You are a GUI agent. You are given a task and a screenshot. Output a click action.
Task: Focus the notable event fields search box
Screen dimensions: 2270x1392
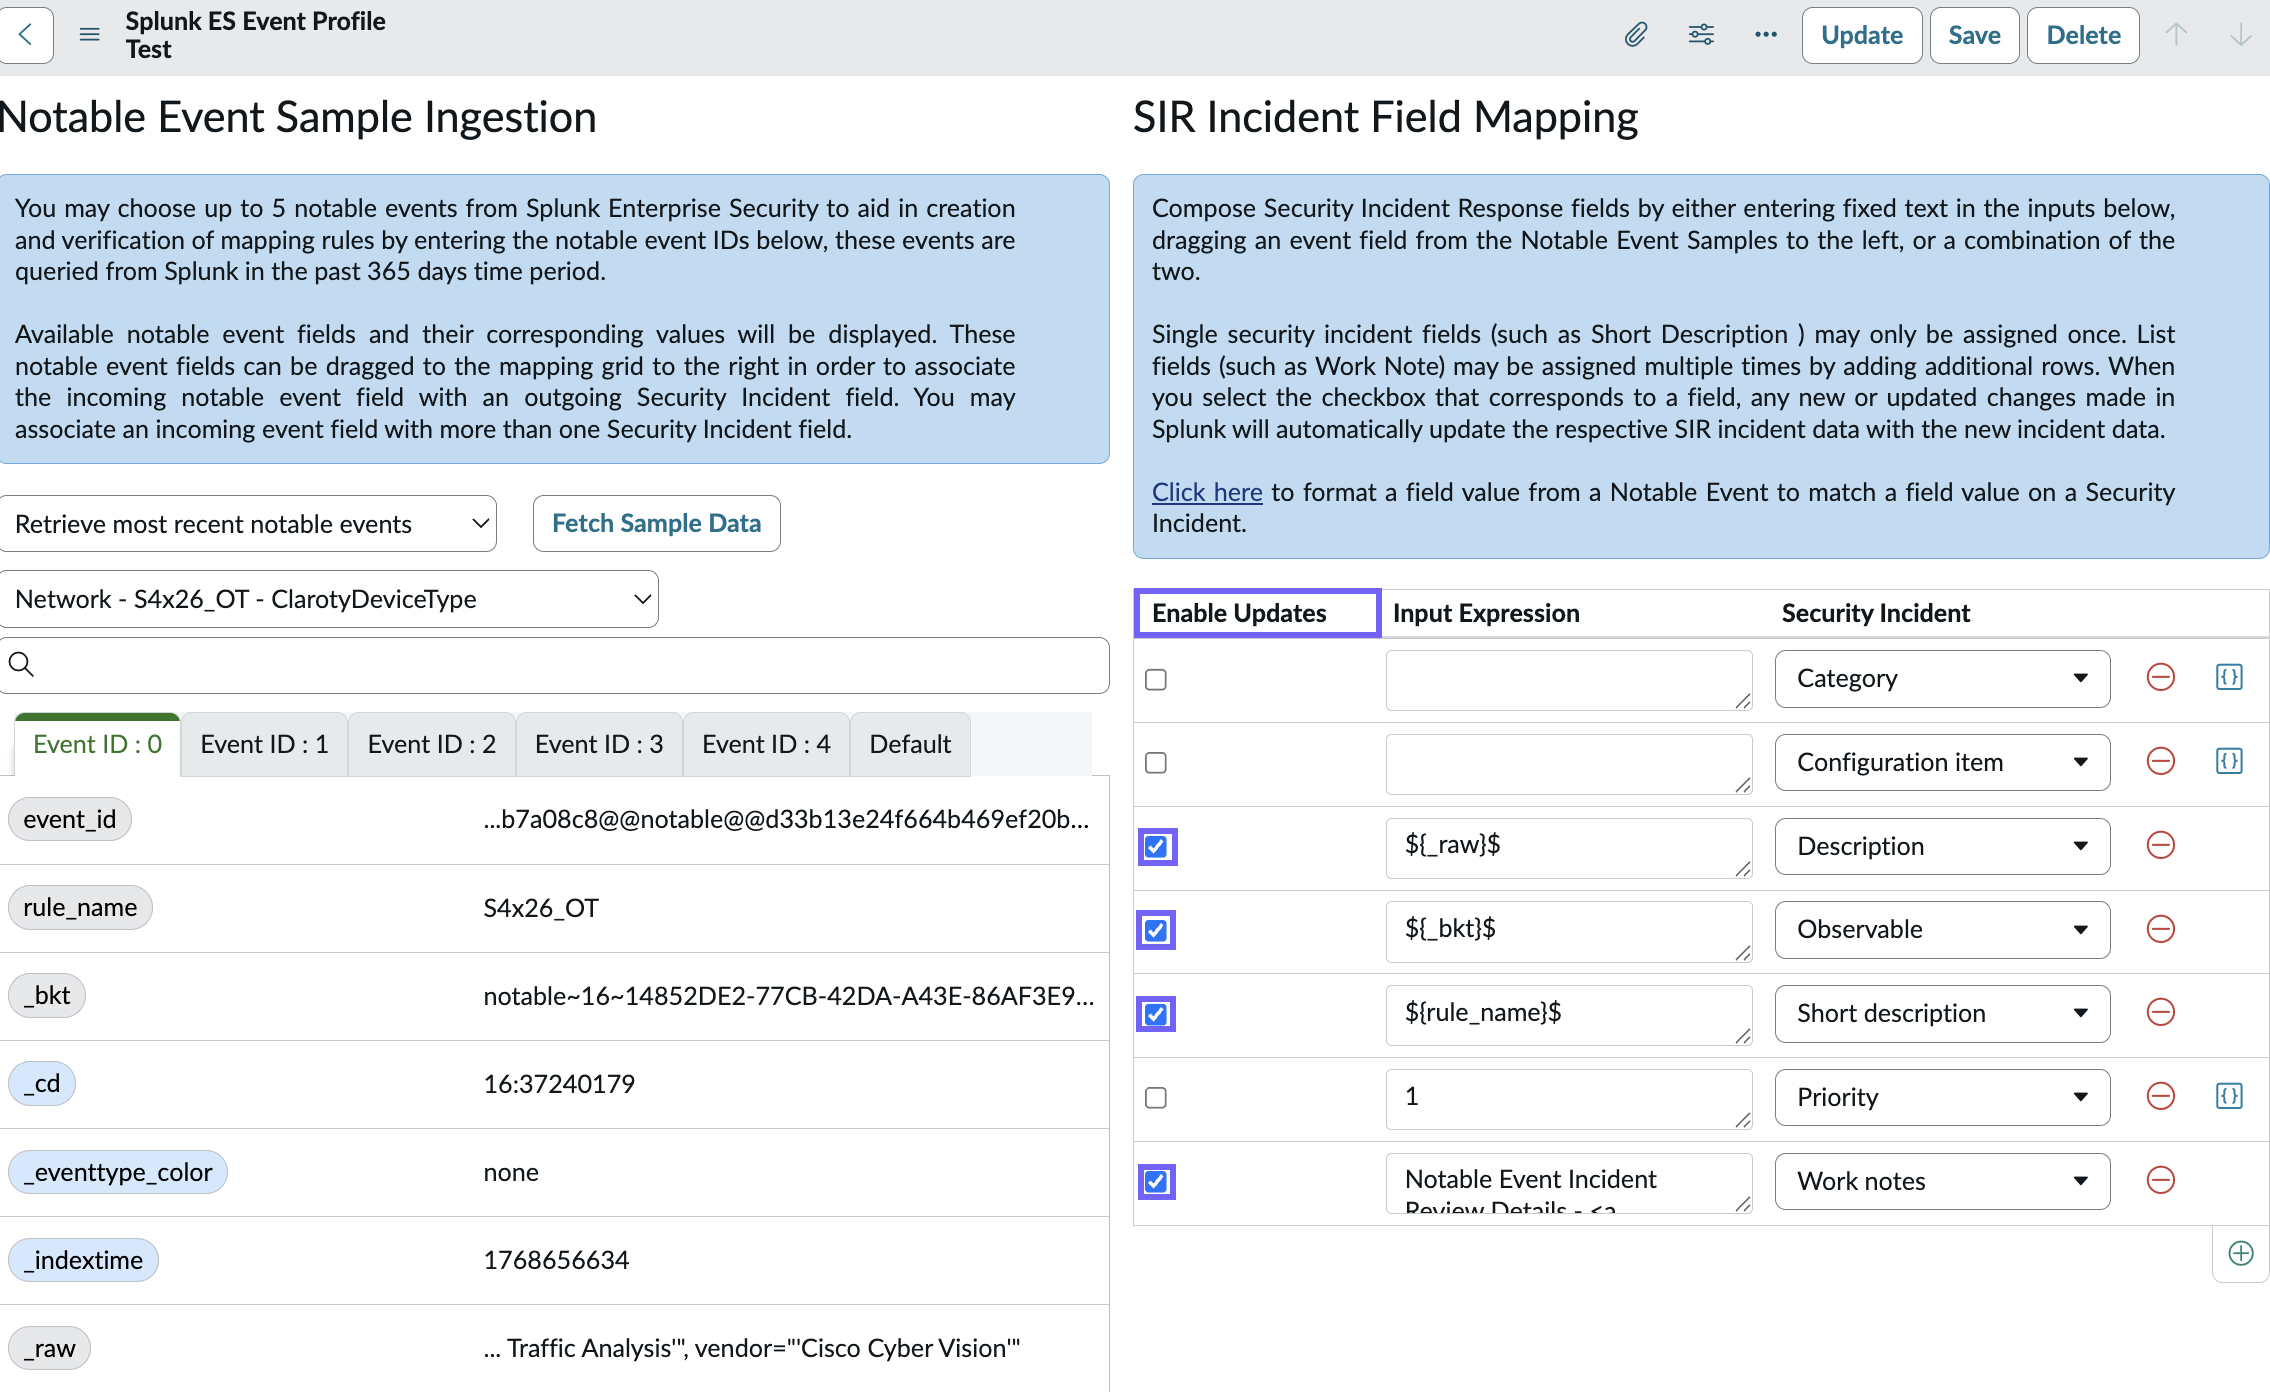(x=554, y=666)
